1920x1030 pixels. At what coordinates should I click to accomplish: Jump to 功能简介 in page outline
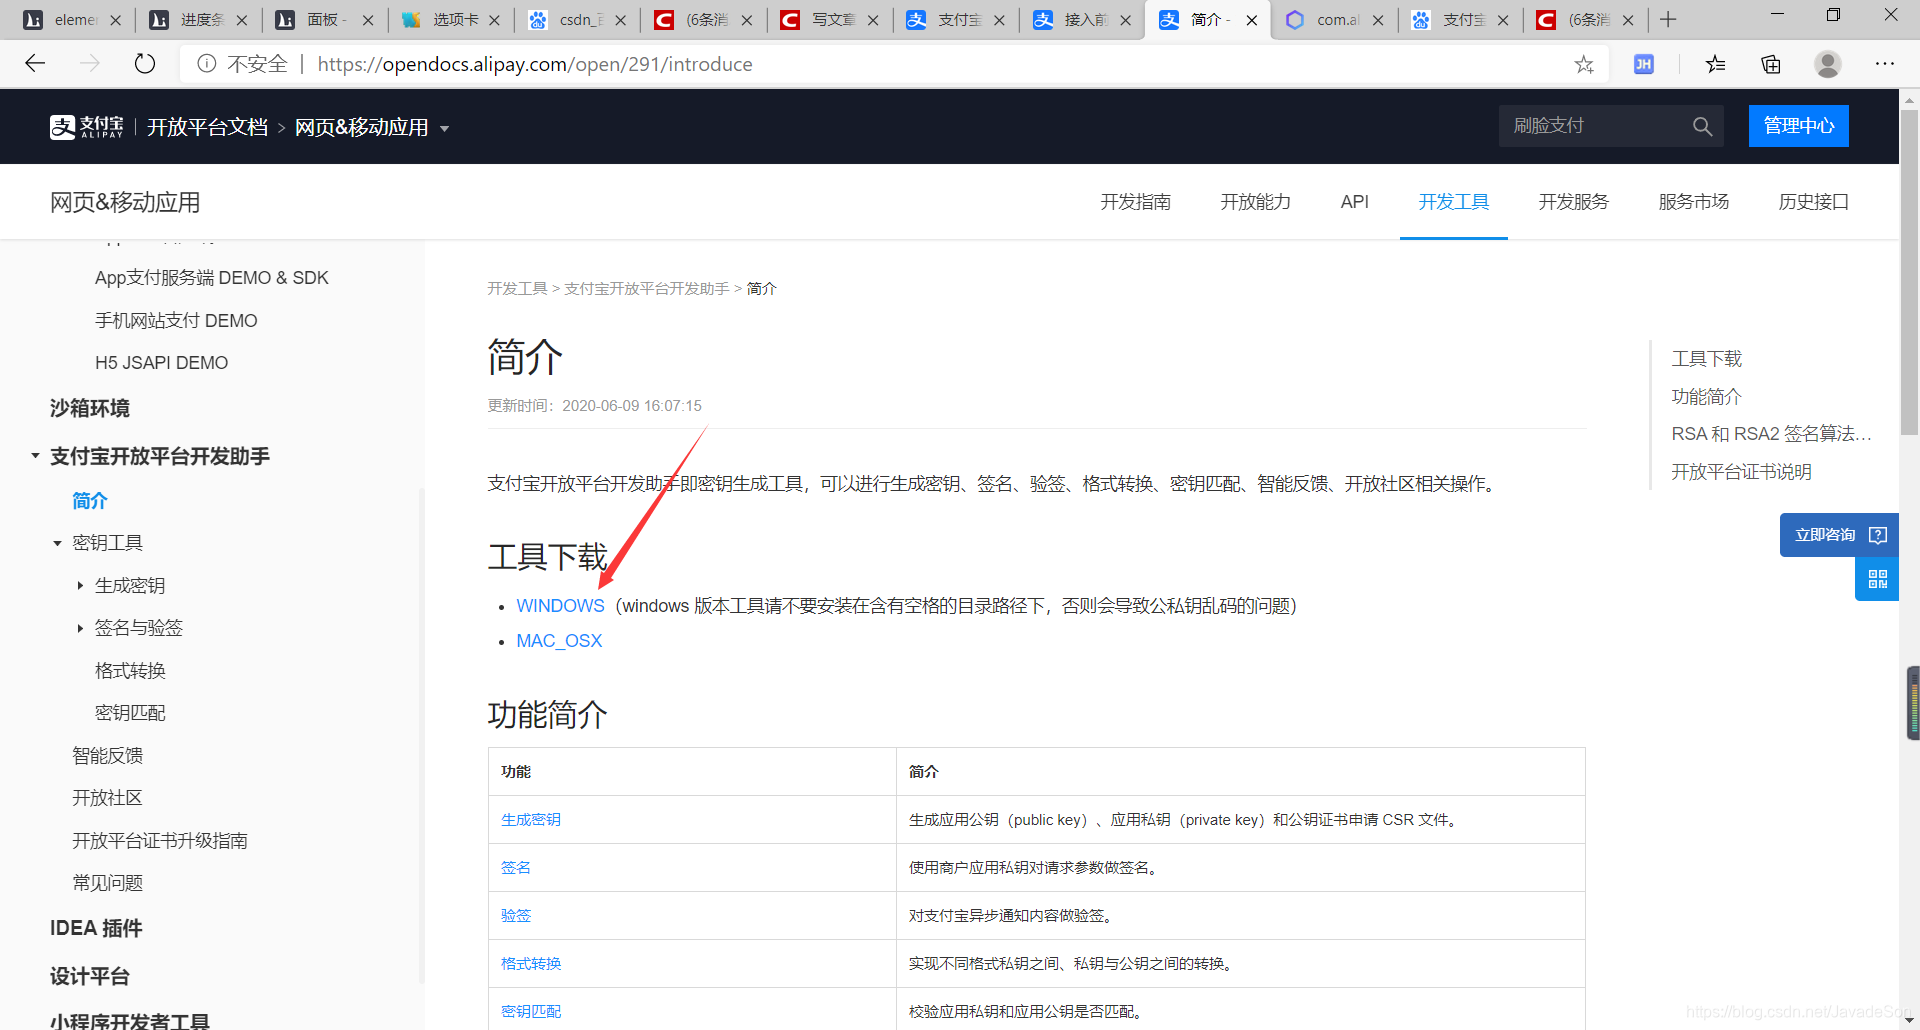click(x=1706, y=397)
